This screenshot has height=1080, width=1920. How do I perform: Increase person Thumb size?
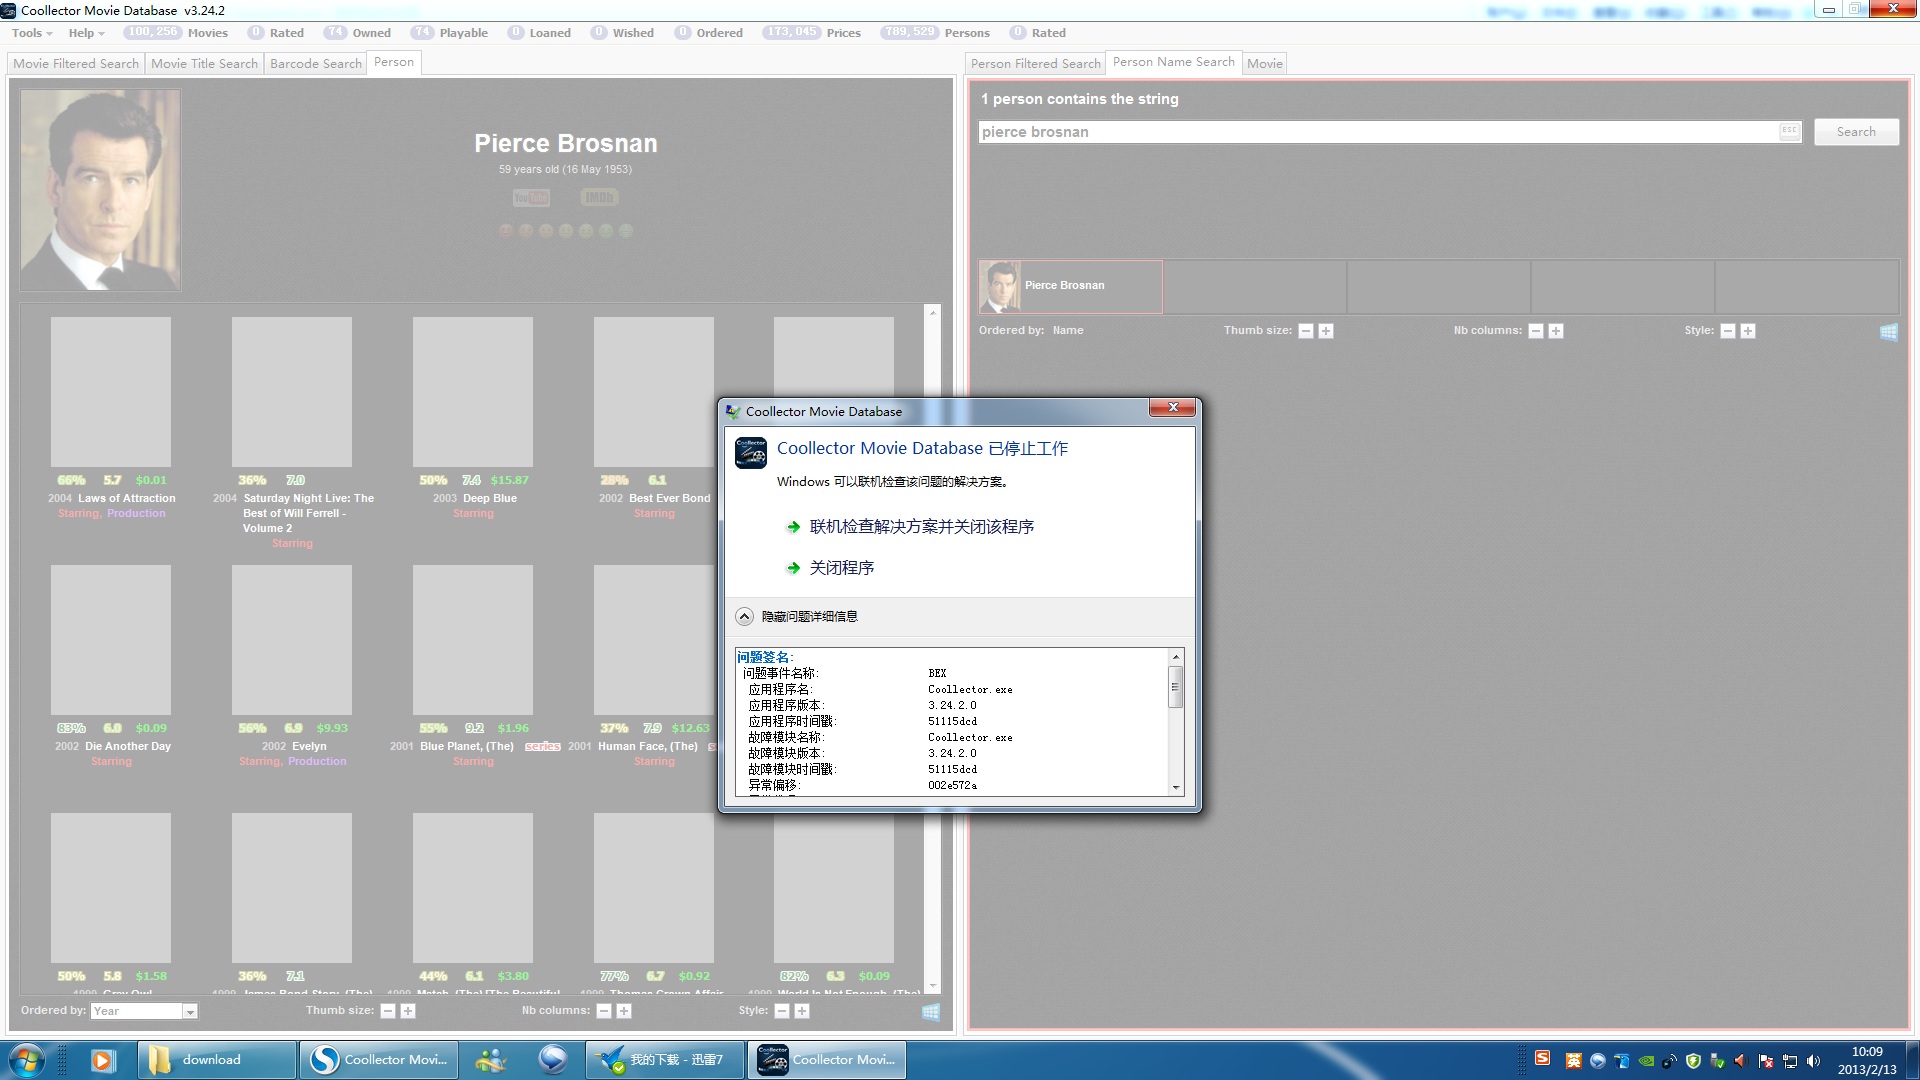tap(1326, 331)
